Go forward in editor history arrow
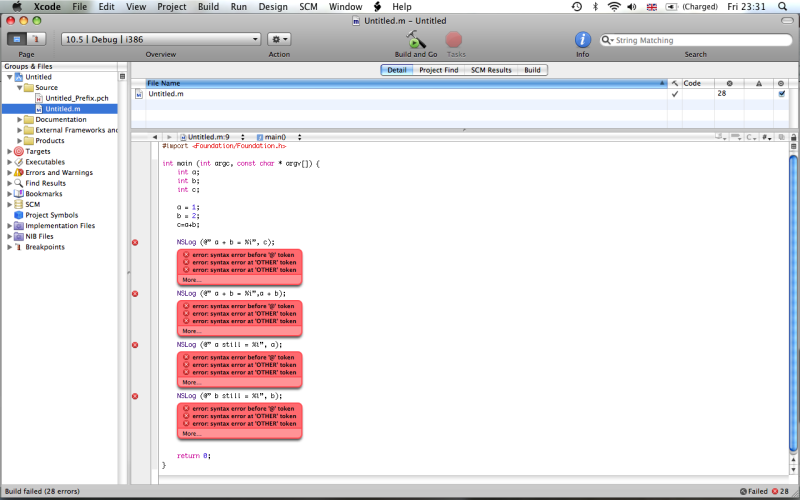Image resolution: width=800 pixels, height=500 pixels. (x=169, y=137)
